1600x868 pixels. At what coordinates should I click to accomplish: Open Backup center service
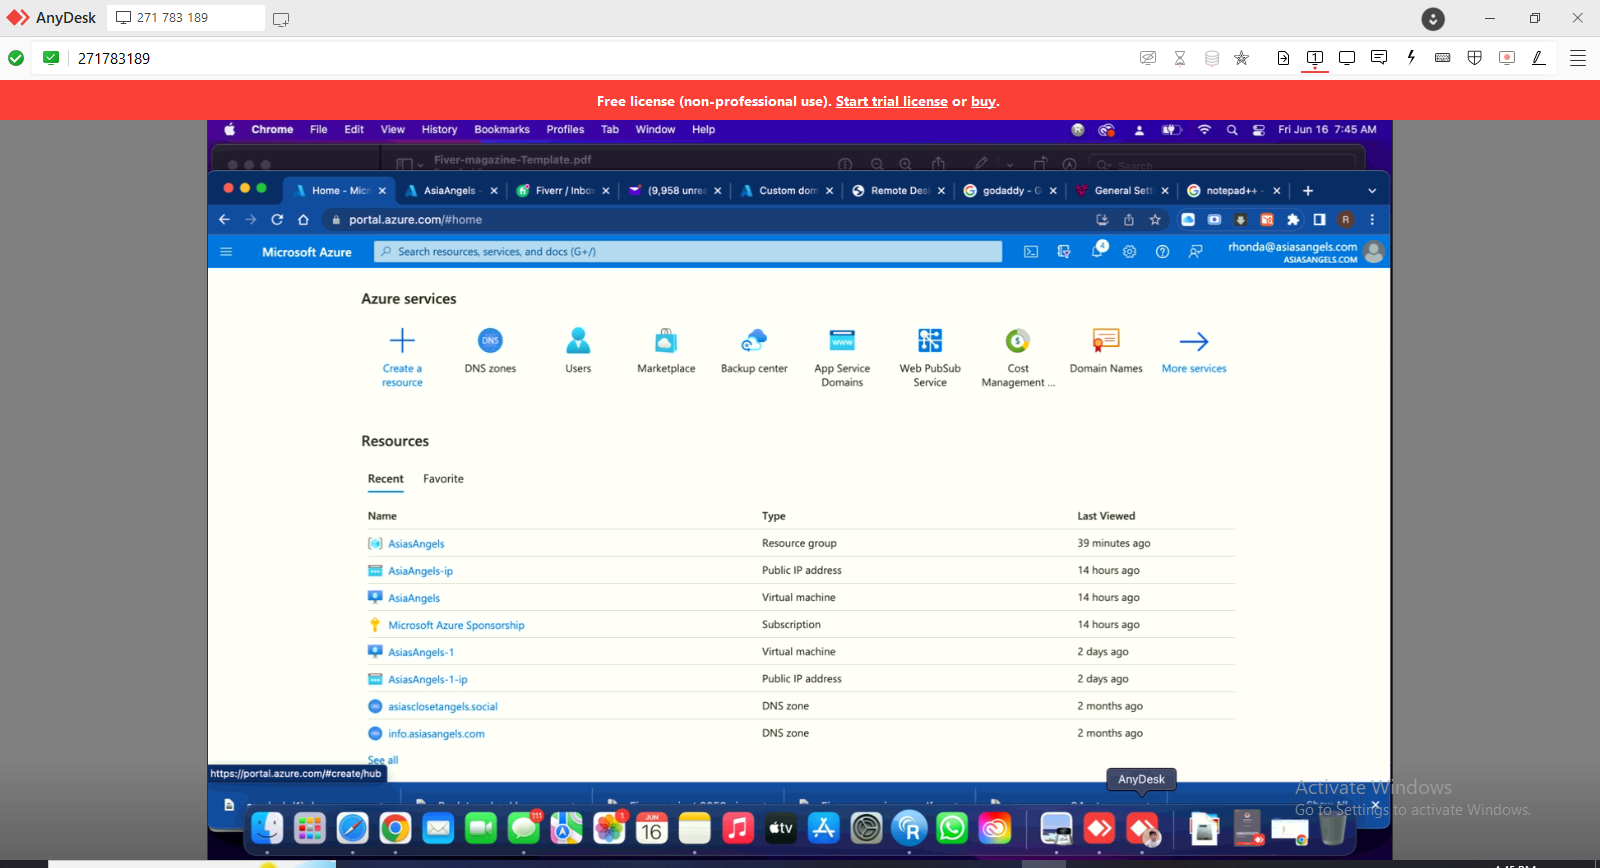point(754,351)
